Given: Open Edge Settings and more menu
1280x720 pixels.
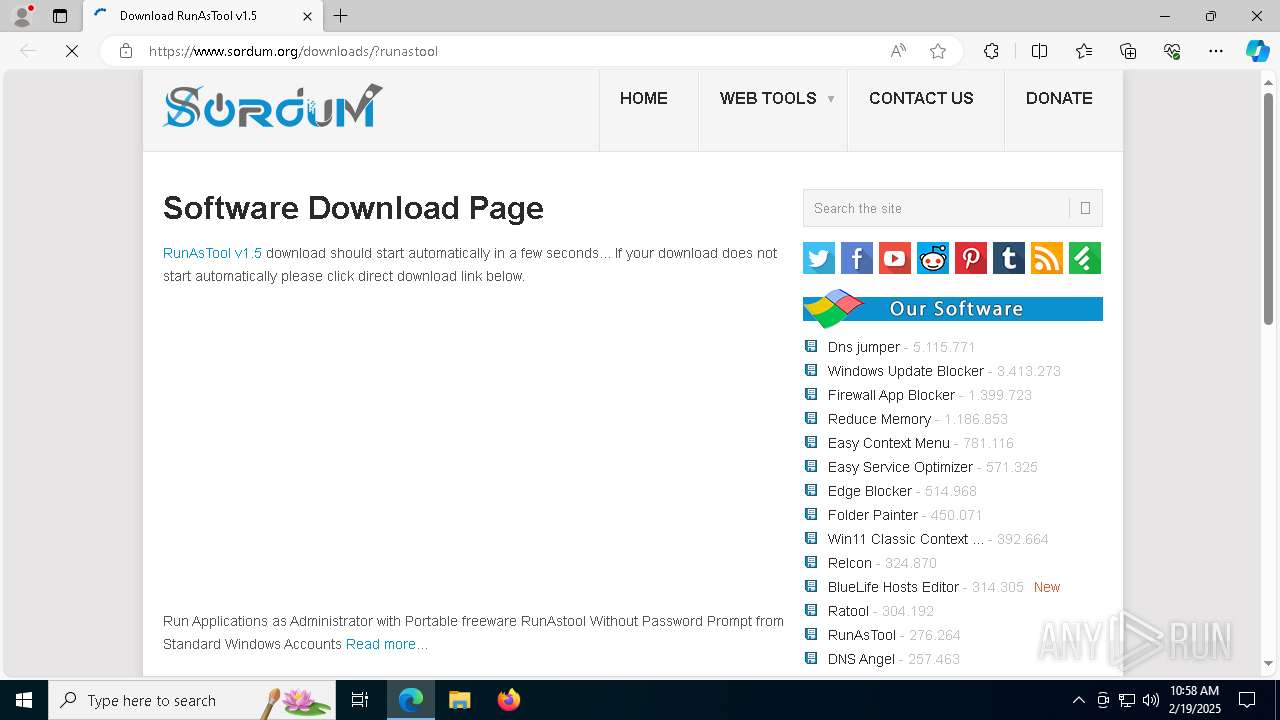Looking at the screenshot, I should (1216, 51).
